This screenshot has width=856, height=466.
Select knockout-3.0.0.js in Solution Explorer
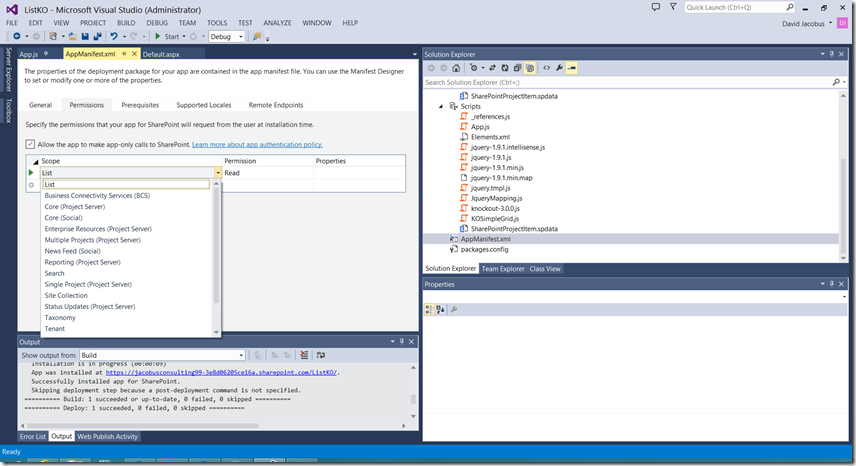495,208
